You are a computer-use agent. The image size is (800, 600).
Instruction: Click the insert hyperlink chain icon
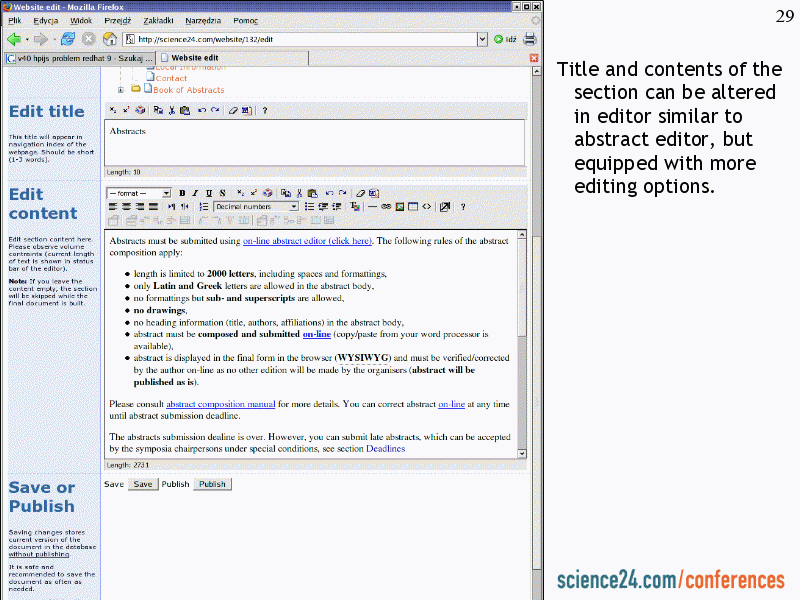point(386,207)
